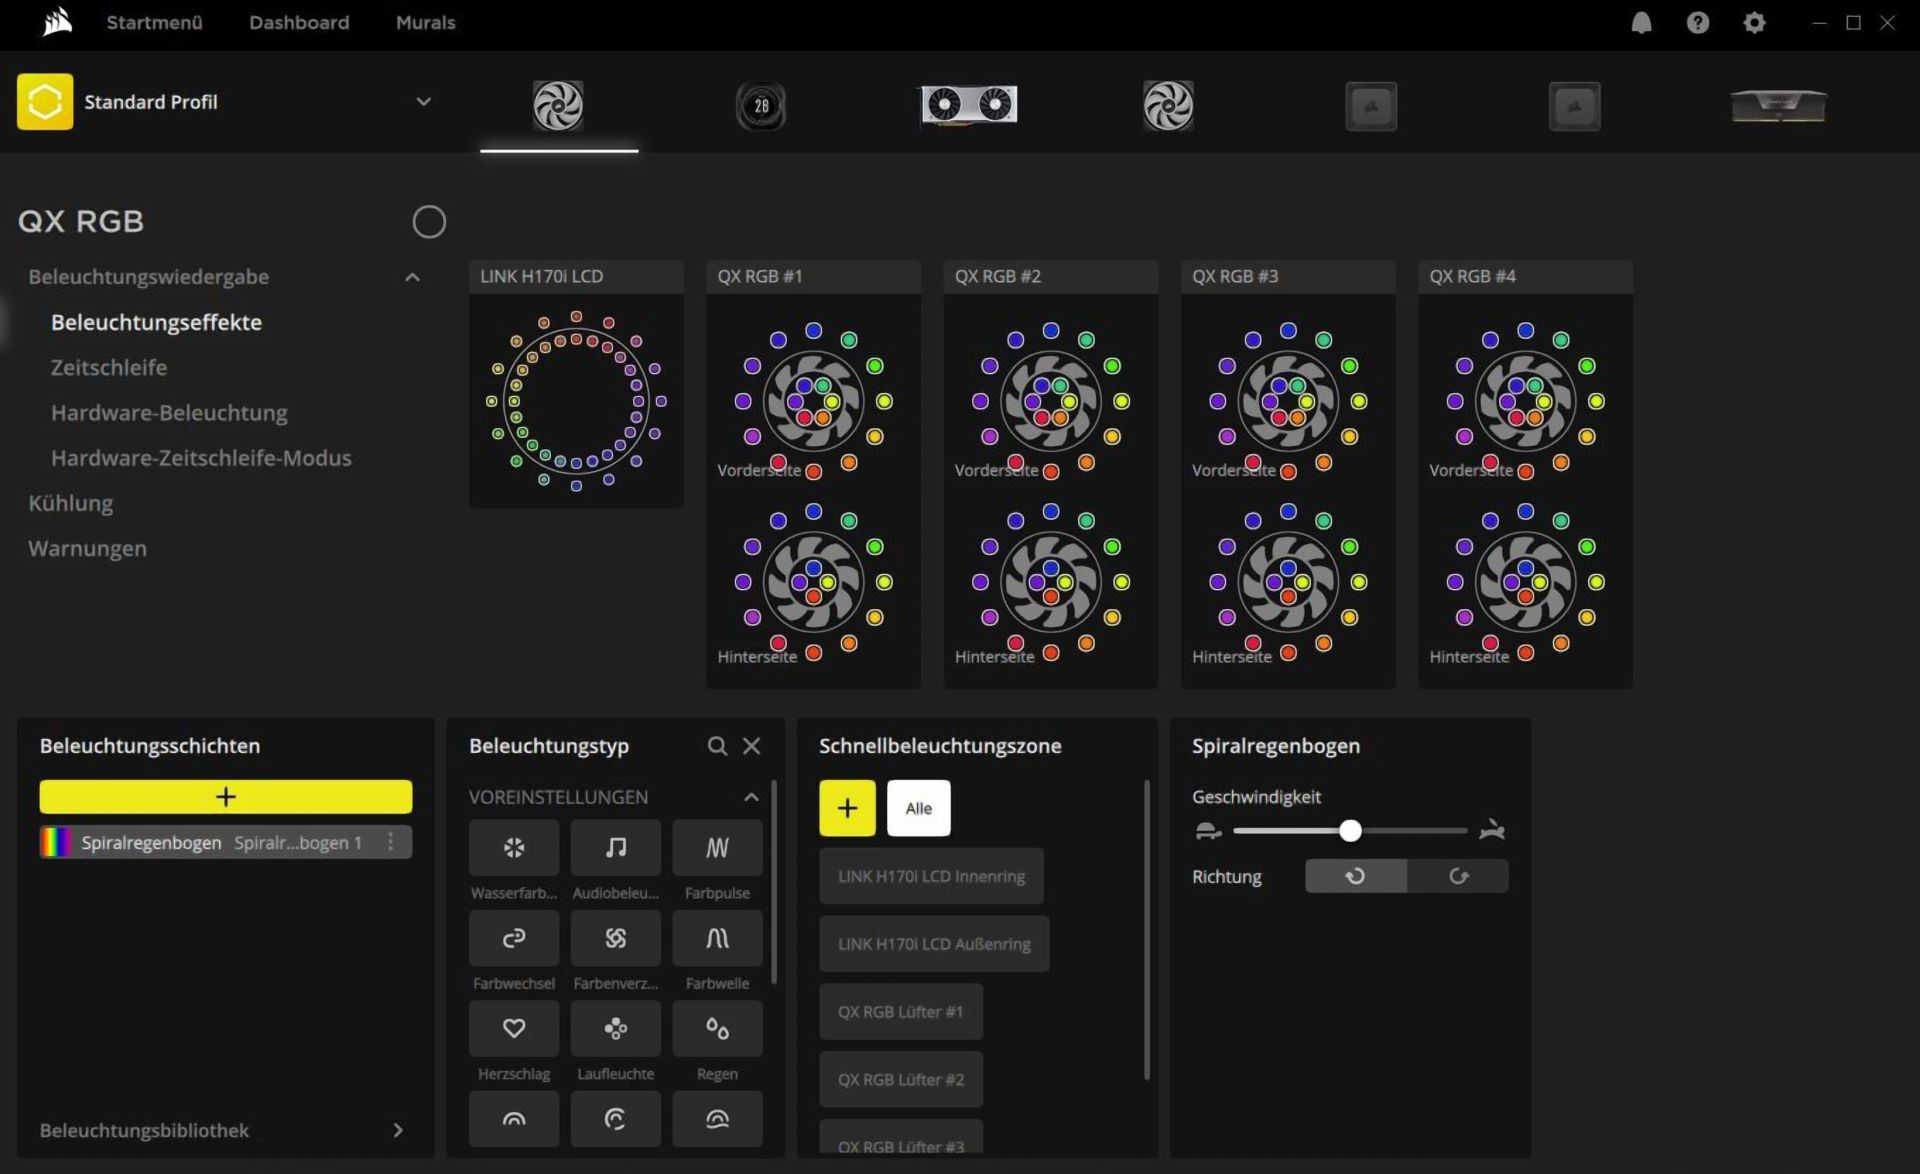Screen dimensions: 1920x1174
Task: Select the Spiralregenbogen lighting layer
Action: coord(225,842)
